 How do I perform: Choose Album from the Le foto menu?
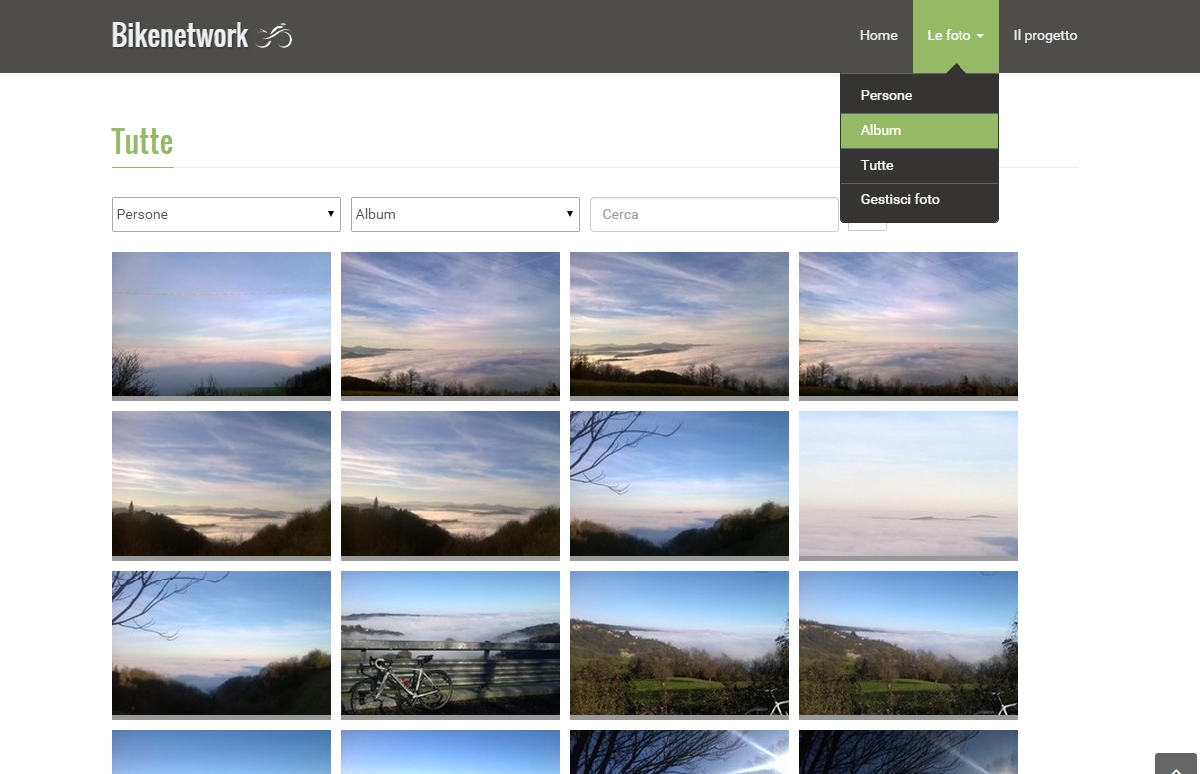coord(919,131)
